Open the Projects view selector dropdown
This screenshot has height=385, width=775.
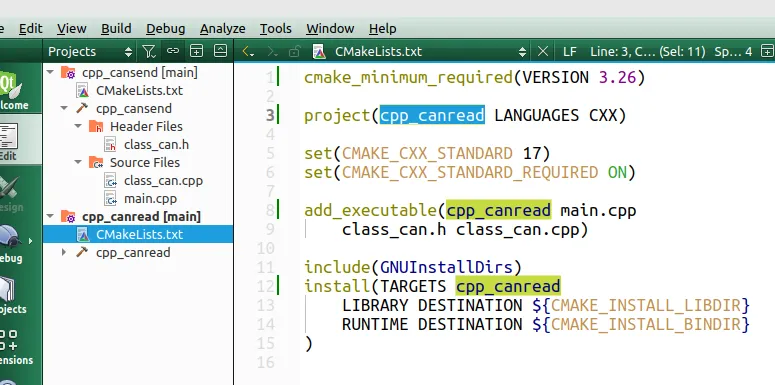(90, 51)
